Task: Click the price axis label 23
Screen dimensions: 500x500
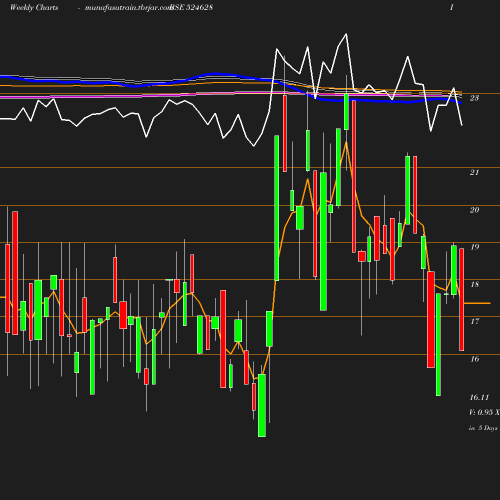Action: (x=474, y=98)
